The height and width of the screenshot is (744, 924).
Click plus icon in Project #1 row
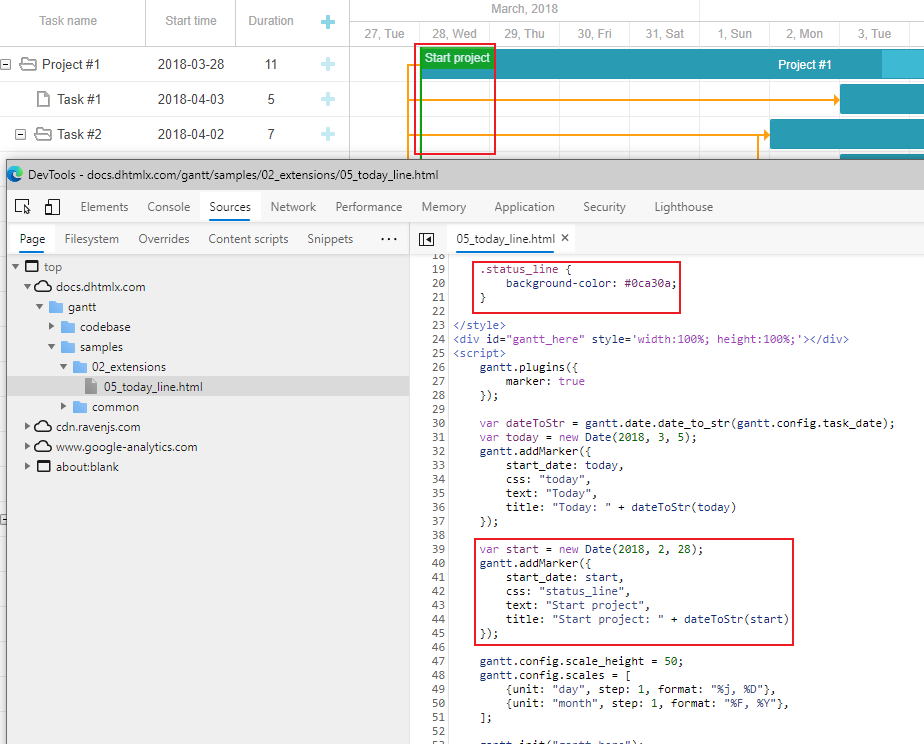click(328, 64)
